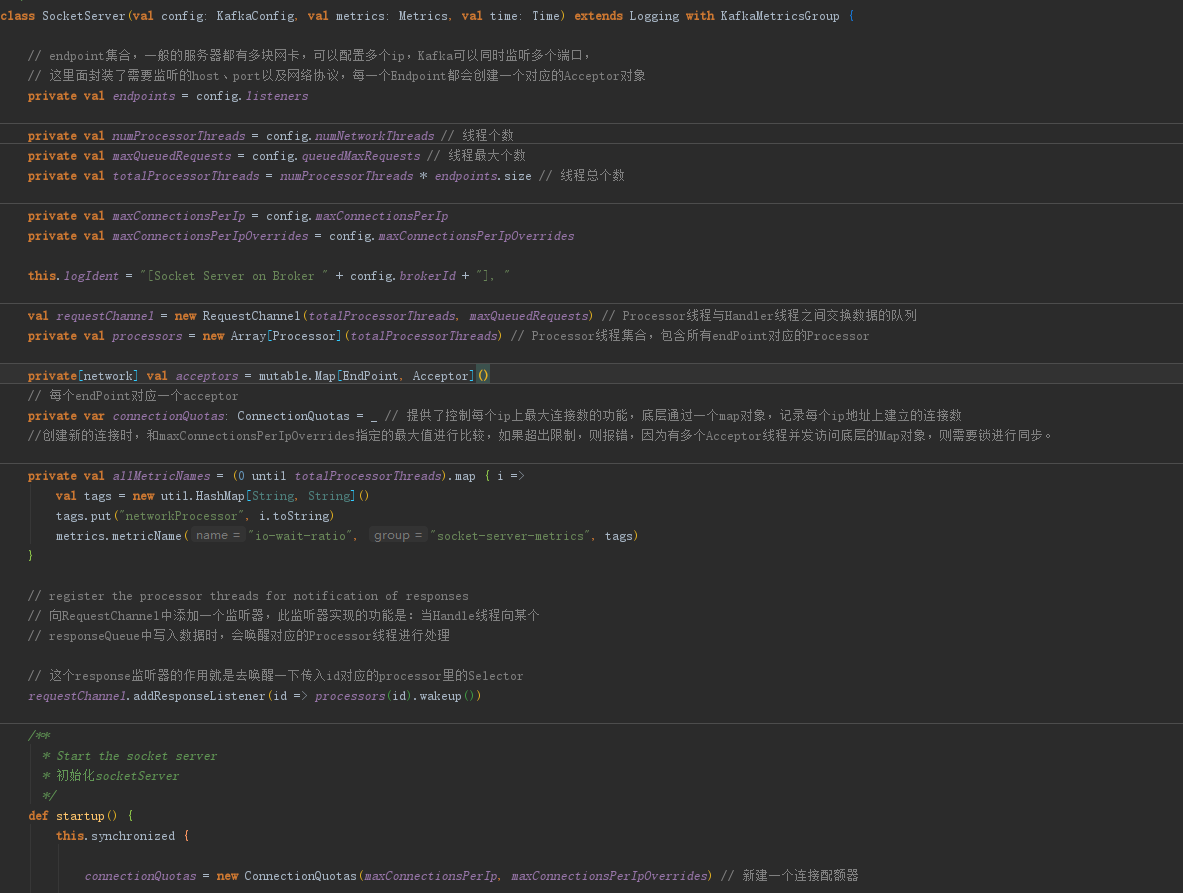
Task: Click the "name =" parameter hint
Action: click(x=218, y=536)
